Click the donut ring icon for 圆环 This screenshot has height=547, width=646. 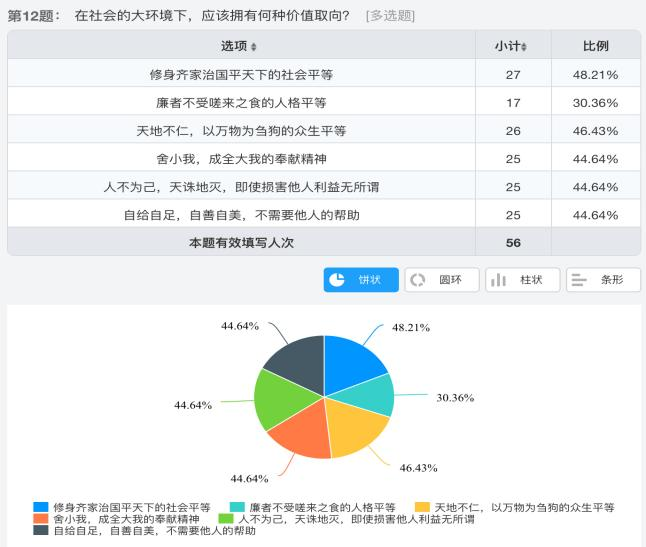pyautogui.click(x=418, y=280)
